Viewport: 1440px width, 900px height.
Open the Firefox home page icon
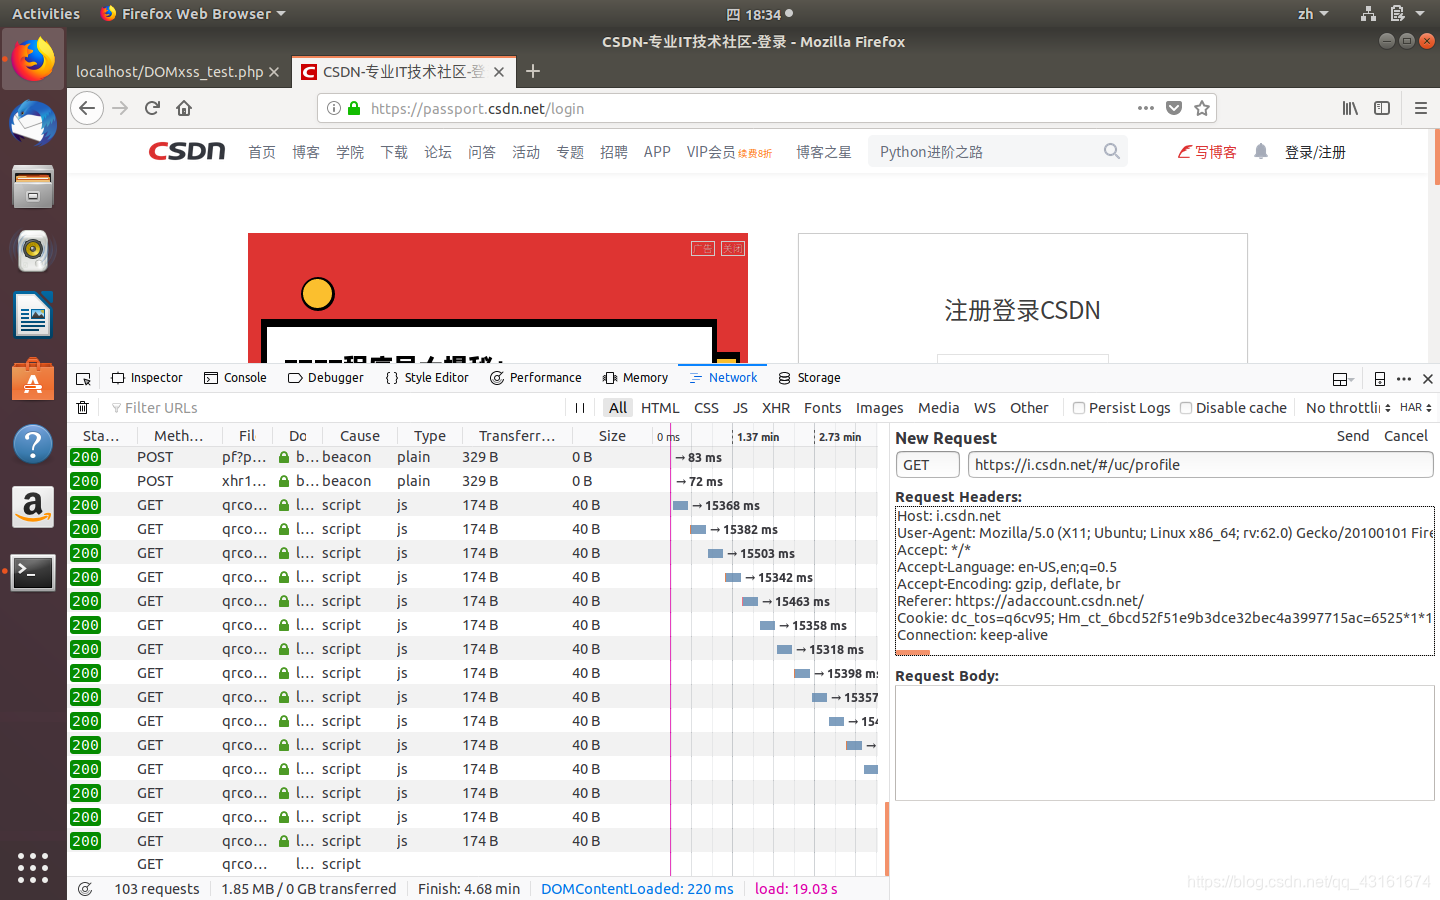[x=184, y=108]
